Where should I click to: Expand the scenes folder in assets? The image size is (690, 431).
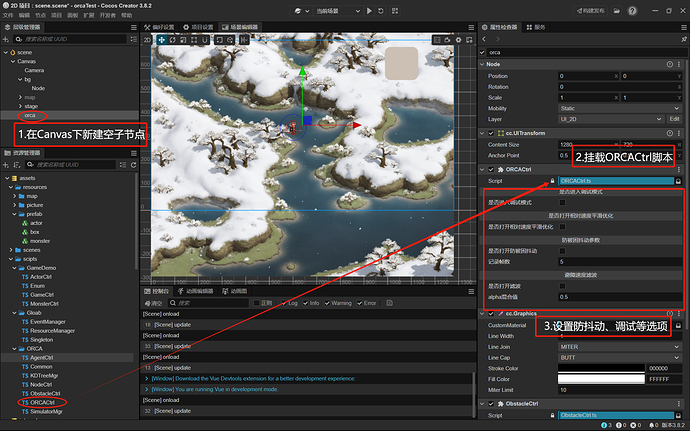point(11,250)
